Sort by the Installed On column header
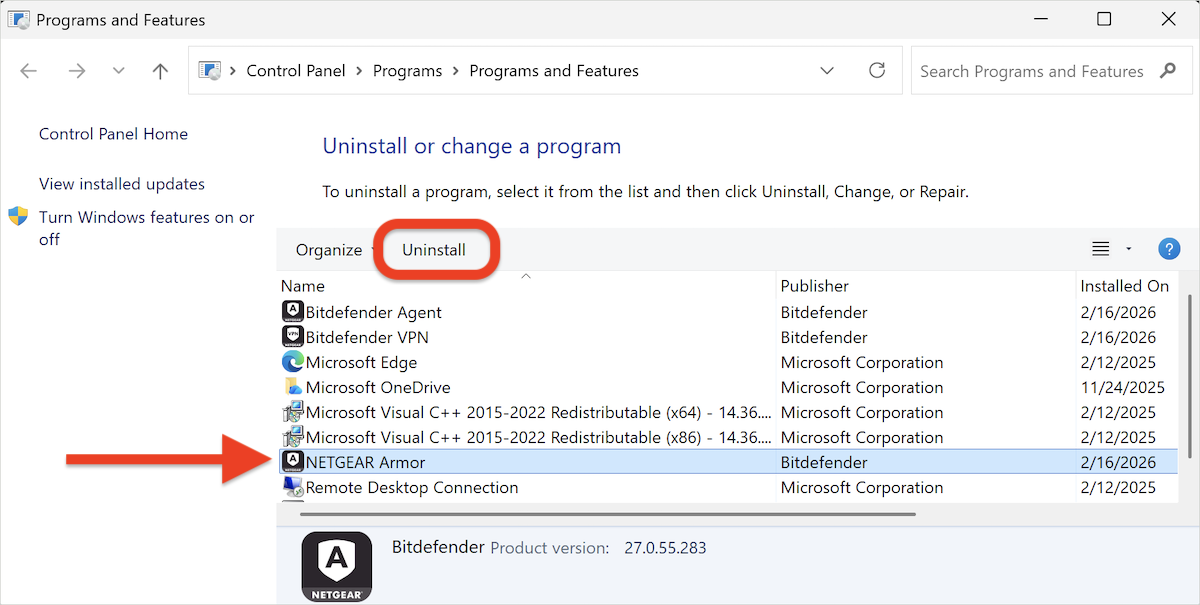 point(1124,285)
